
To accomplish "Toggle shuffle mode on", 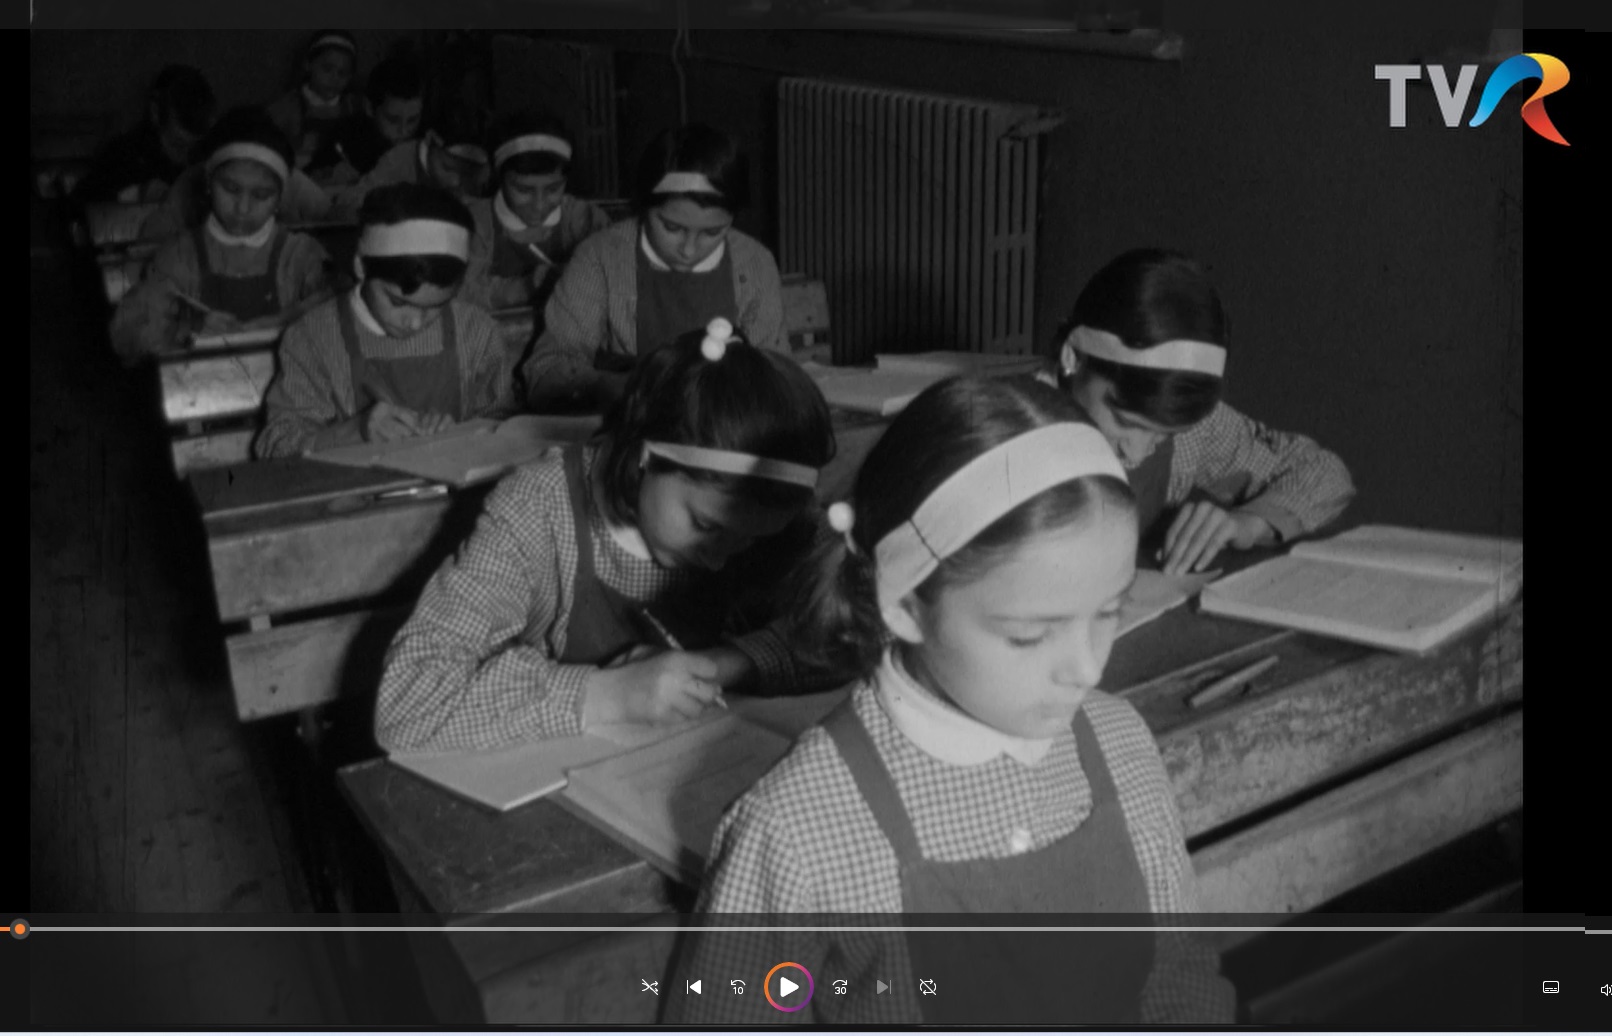I will pyautogui.click(x=650, y=987).
